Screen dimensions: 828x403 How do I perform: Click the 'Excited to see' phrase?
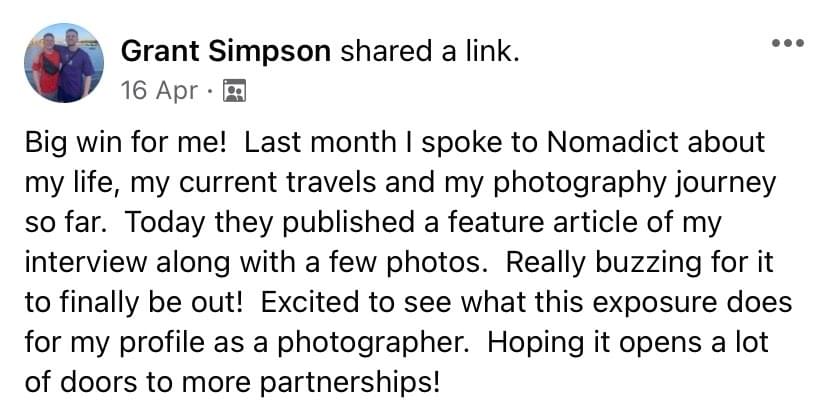tap(357, 303)
